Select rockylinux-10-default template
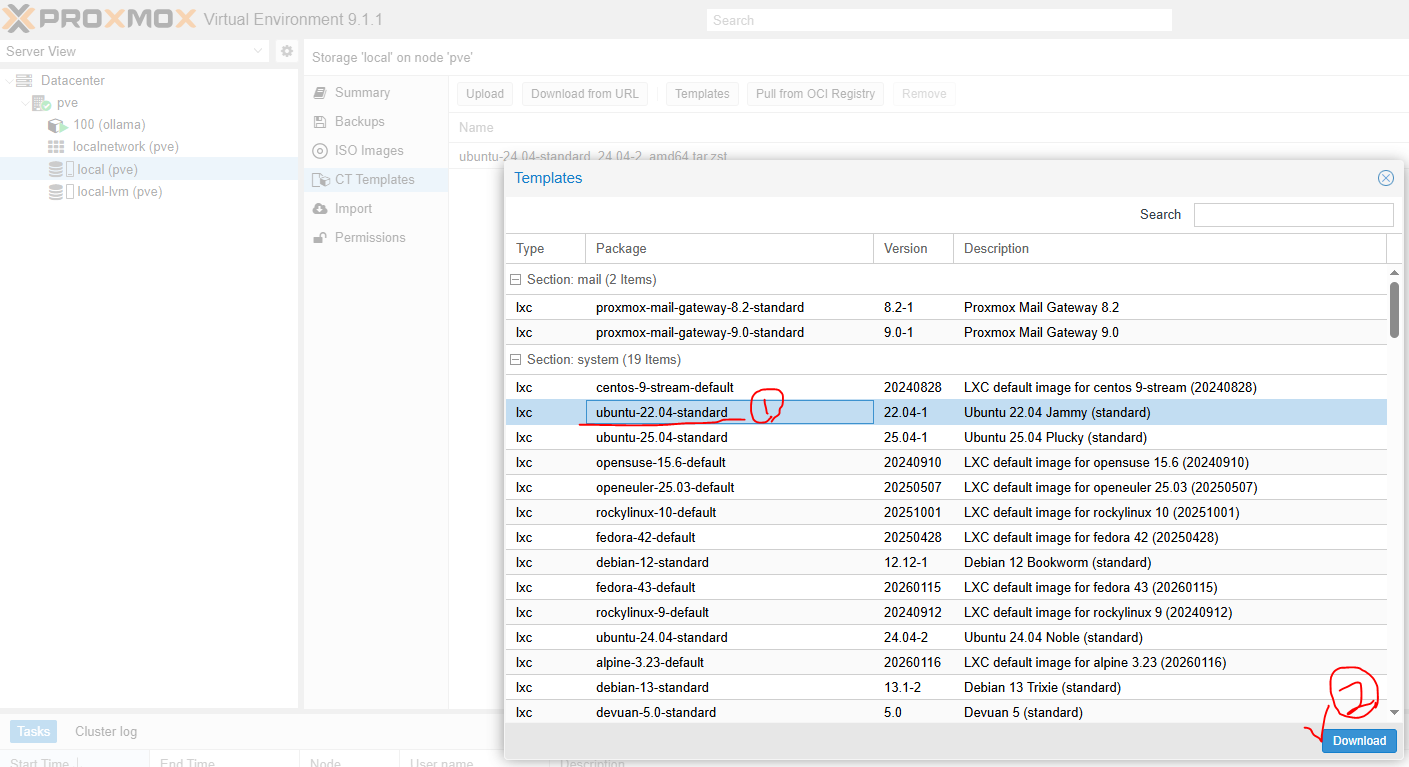This screenshot has height=767, width=1409. [x=946, y=512]
